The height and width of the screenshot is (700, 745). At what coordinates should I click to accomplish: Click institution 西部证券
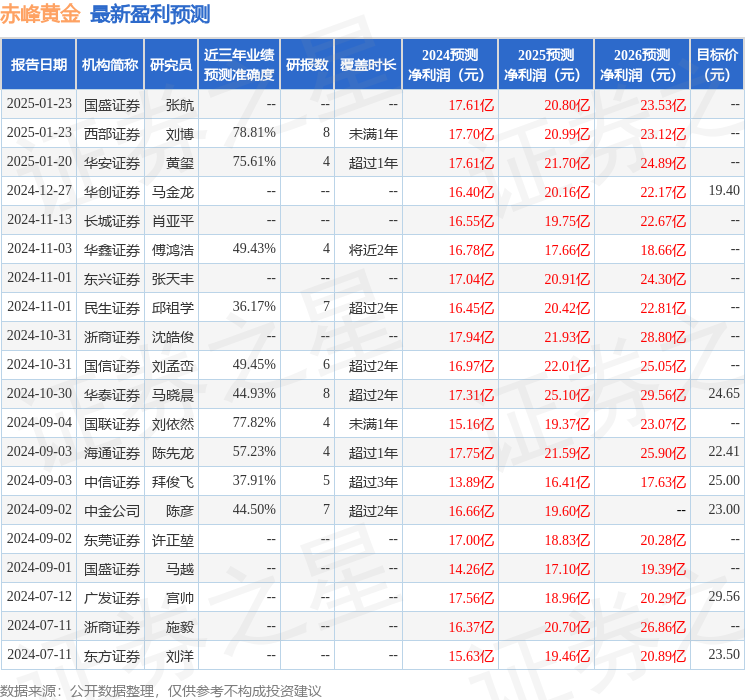pyautogui.click(x=112, y=134)
